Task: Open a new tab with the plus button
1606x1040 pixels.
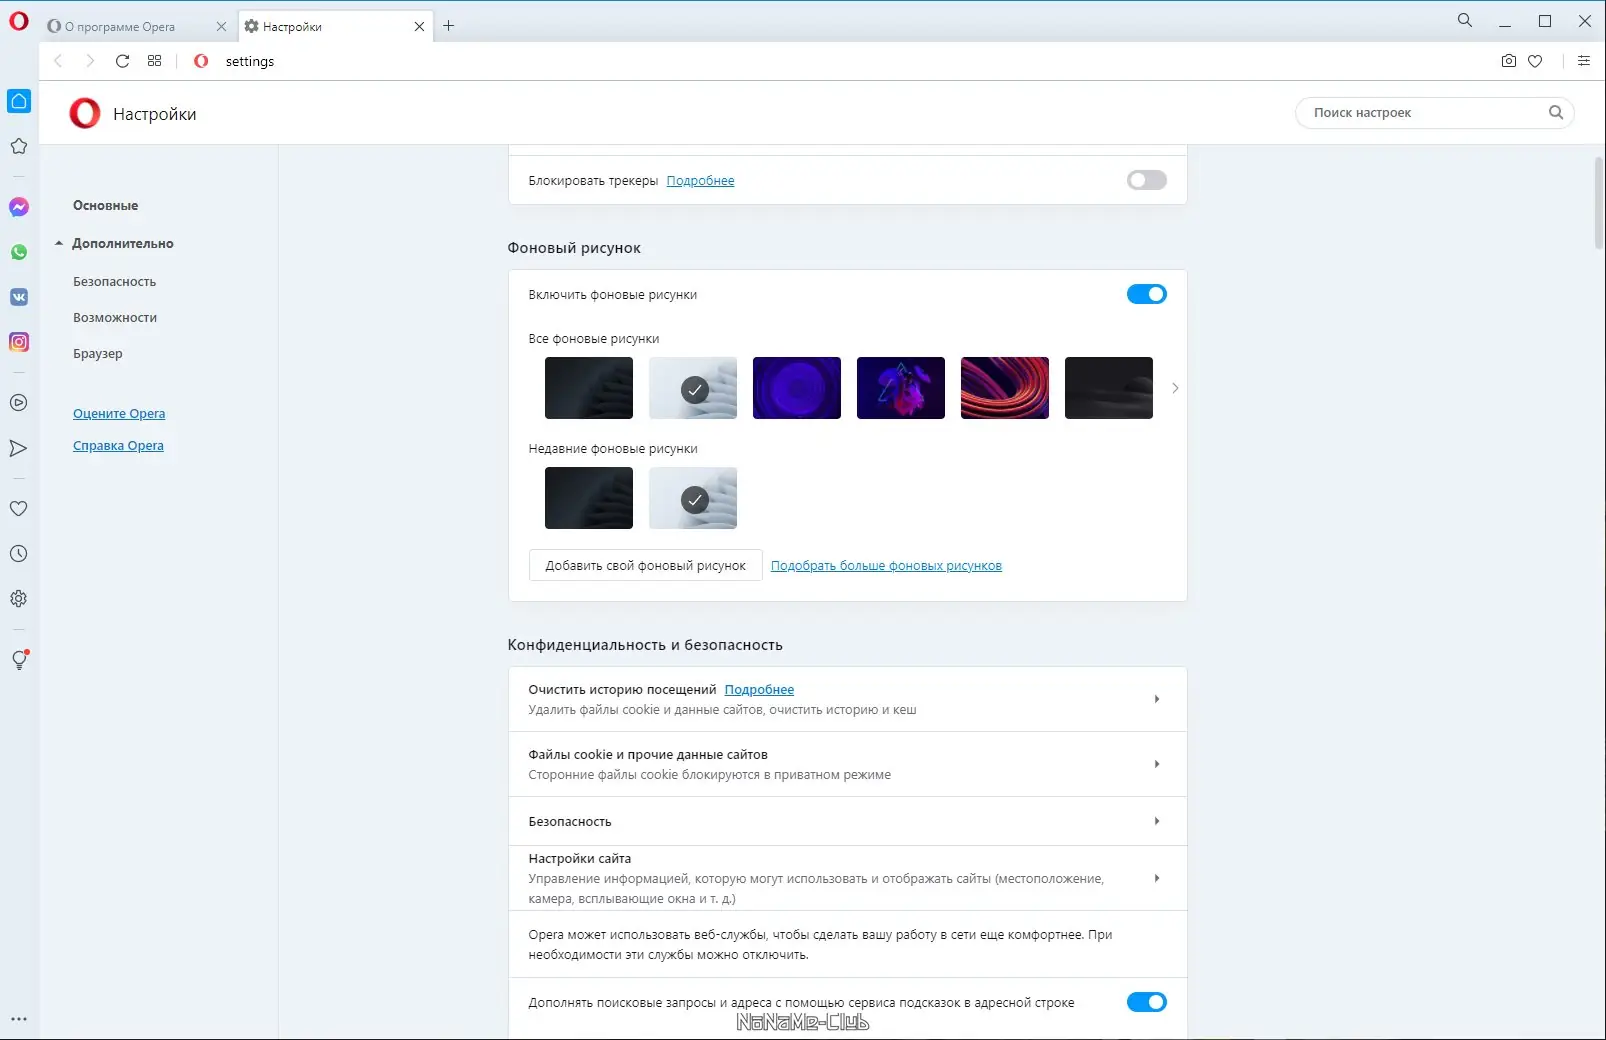Action: tap(449, 26)
